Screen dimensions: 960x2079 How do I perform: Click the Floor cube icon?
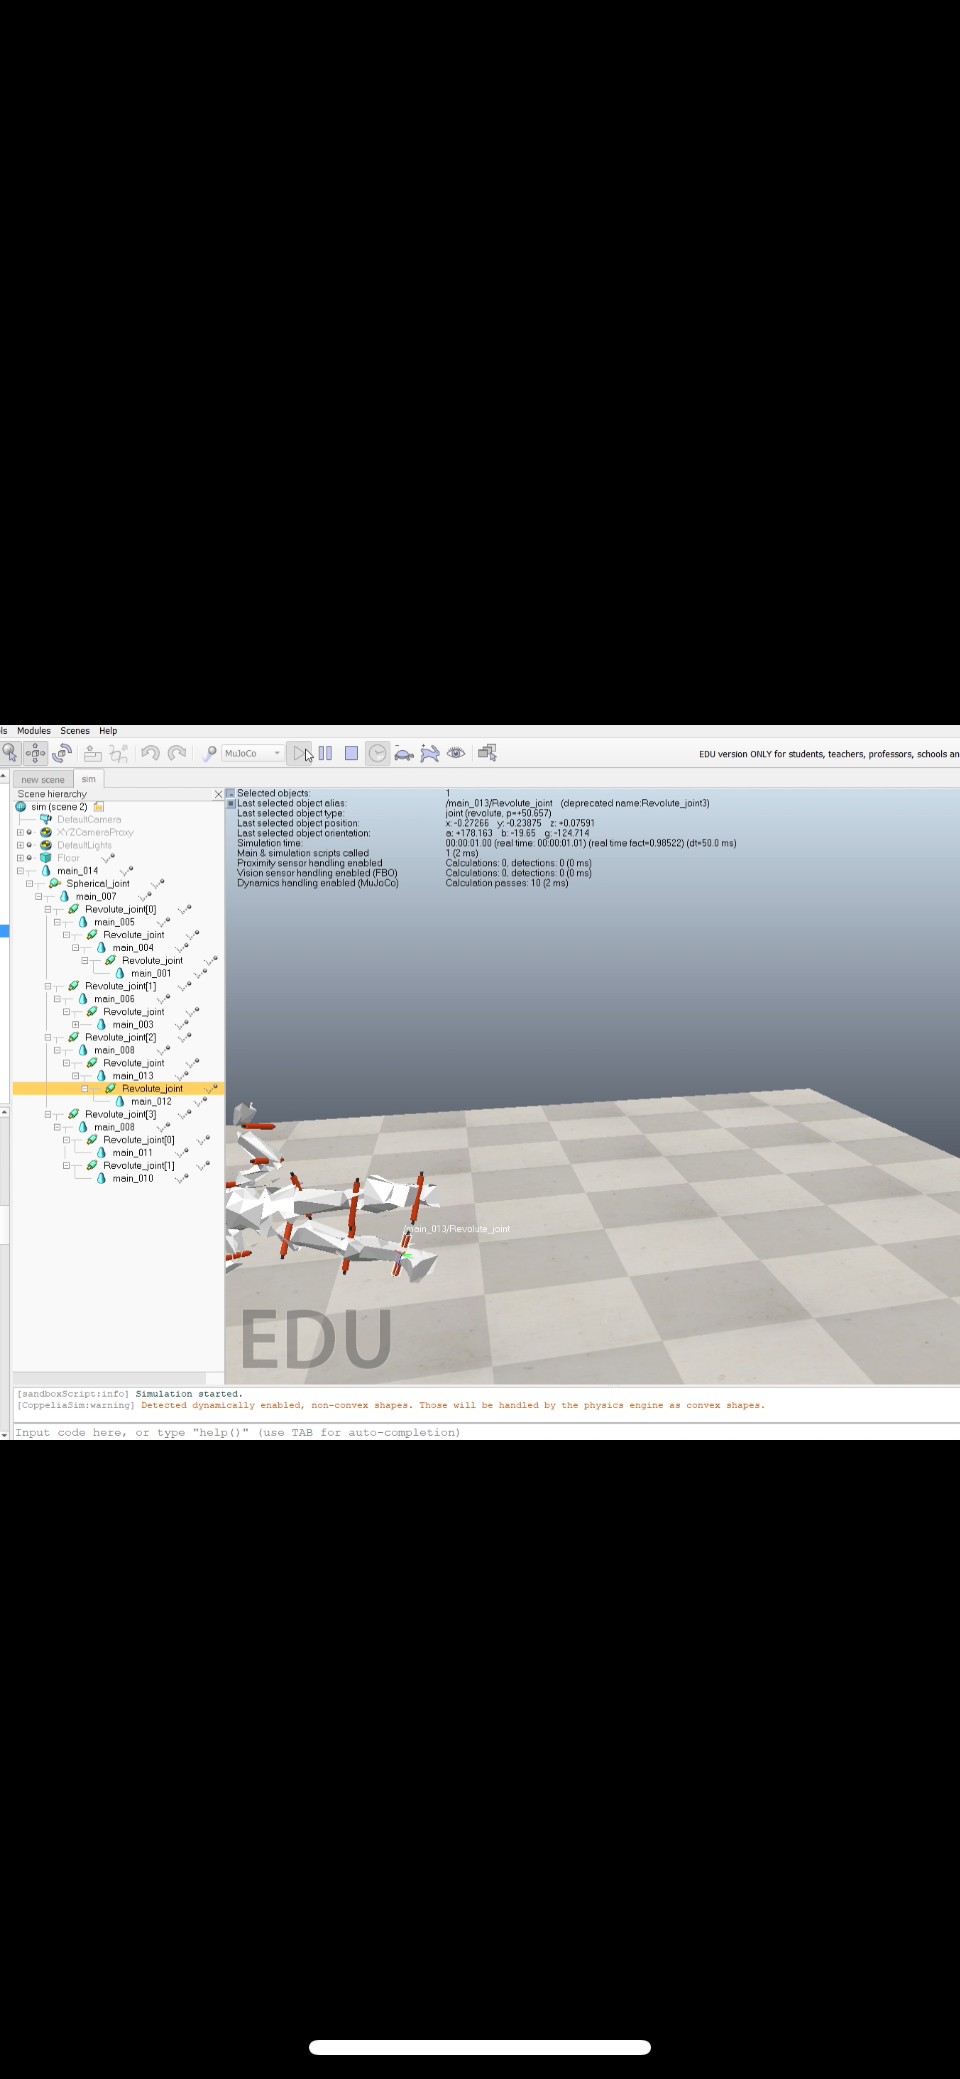pos(46,858)
